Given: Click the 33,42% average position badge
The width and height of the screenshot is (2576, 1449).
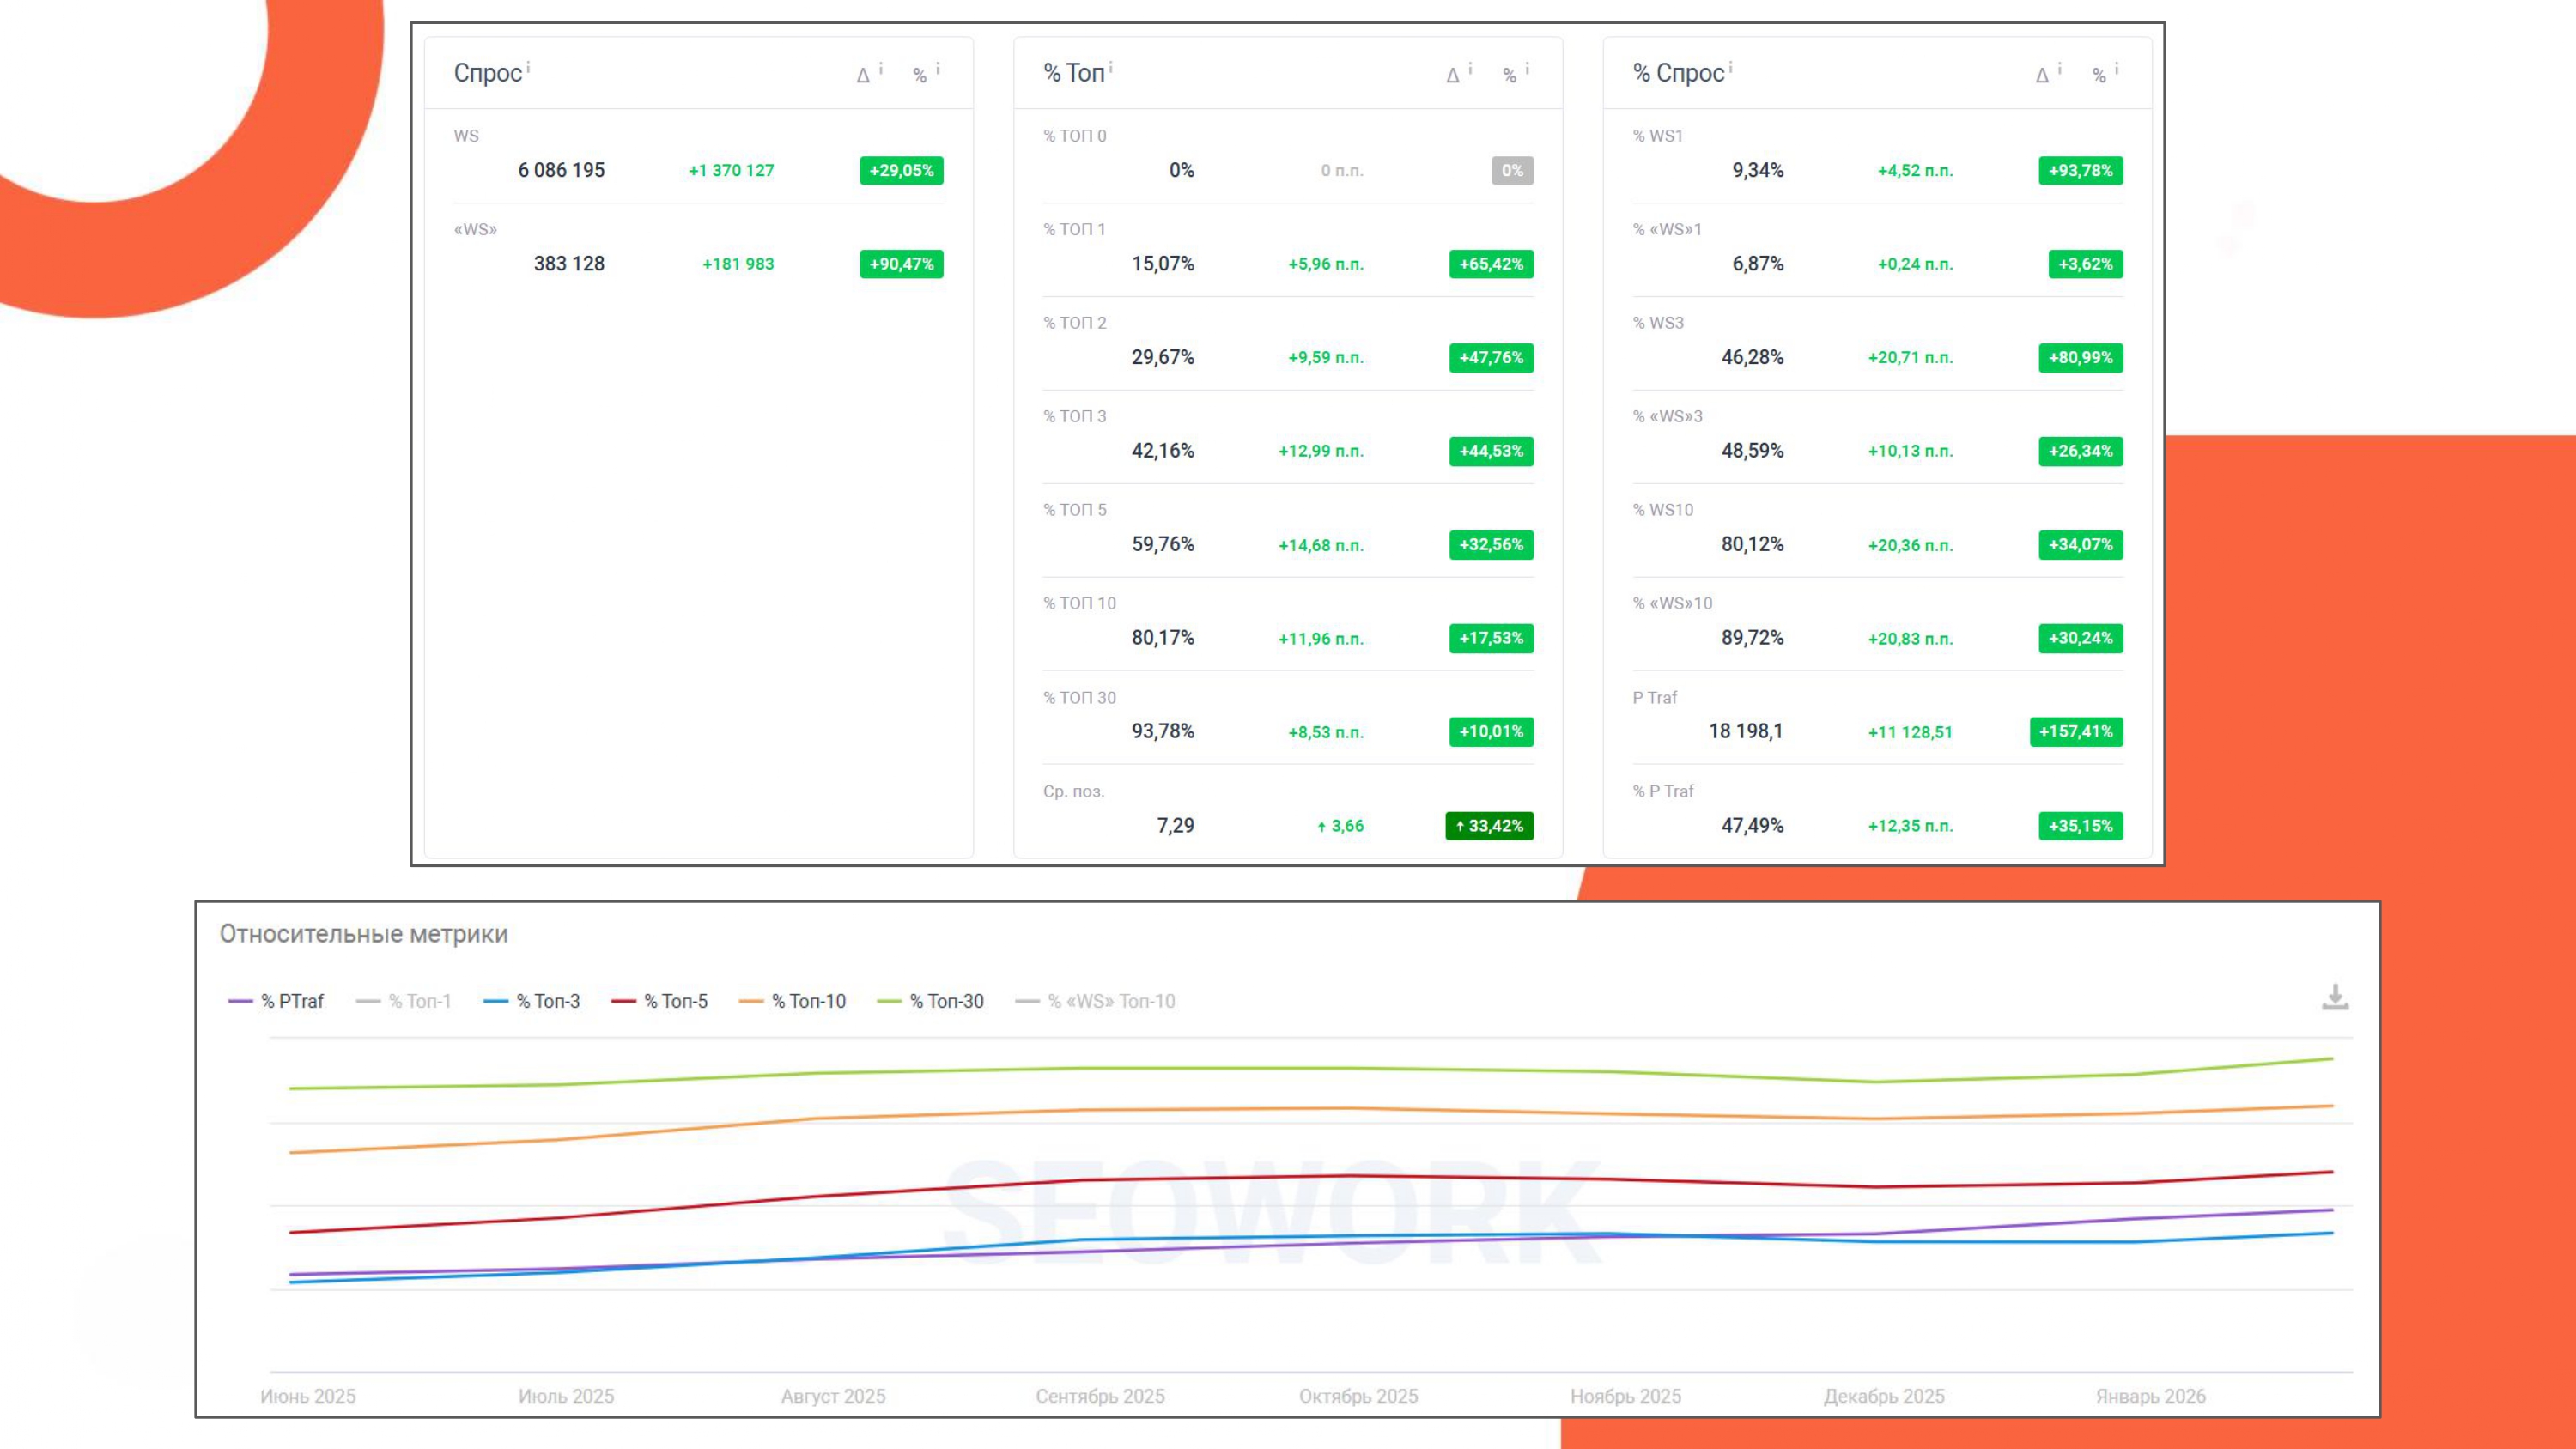Looking at the screenshot, I should pos(1489,825).
